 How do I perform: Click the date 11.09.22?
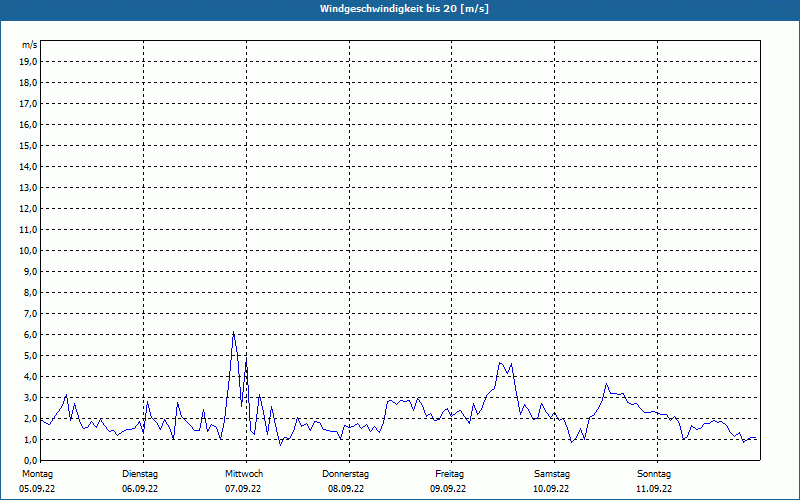click(x=654, y=489)
